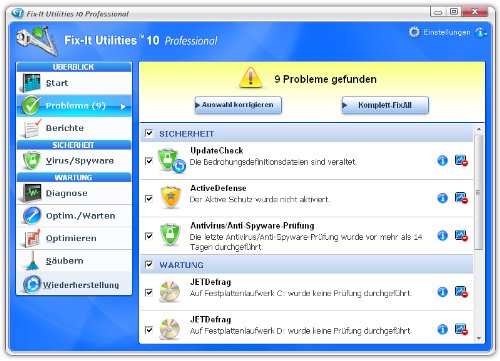Uncheck the JETDefrag drive C: checkbox
The width and height of the screenshot is (500, 361).
click(149, 293)
